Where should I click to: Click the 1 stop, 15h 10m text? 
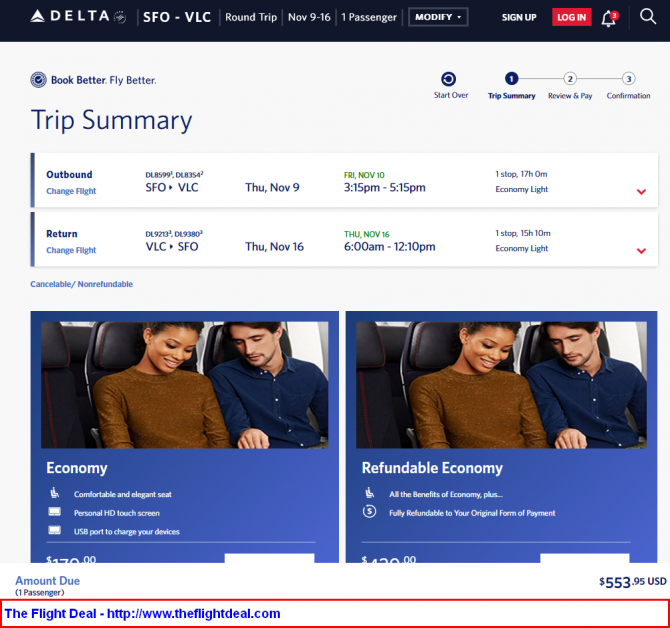tap(523, 233)
